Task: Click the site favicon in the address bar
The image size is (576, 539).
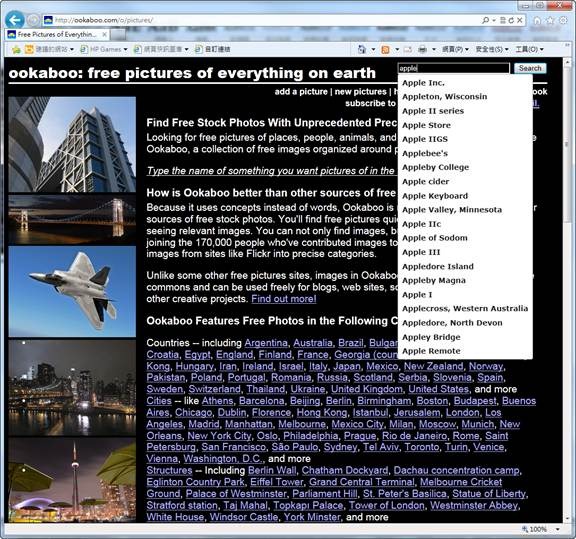Action: coord(48,20)
